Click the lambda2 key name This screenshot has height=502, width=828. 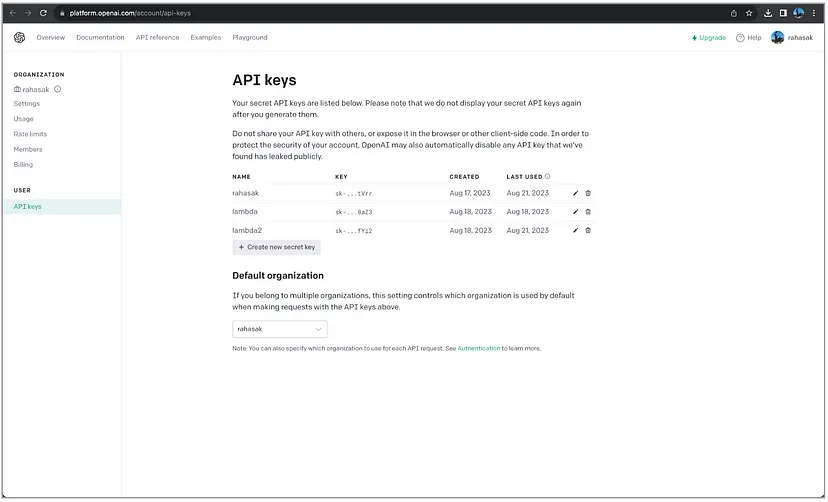[x=247, y=230]
